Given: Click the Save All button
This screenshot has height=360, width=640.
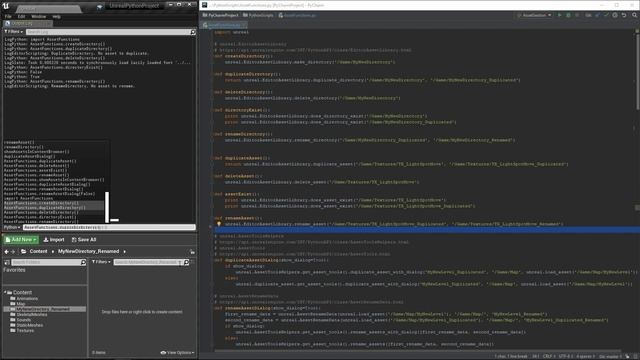Looking at the screenshot, I should point(84,240).
